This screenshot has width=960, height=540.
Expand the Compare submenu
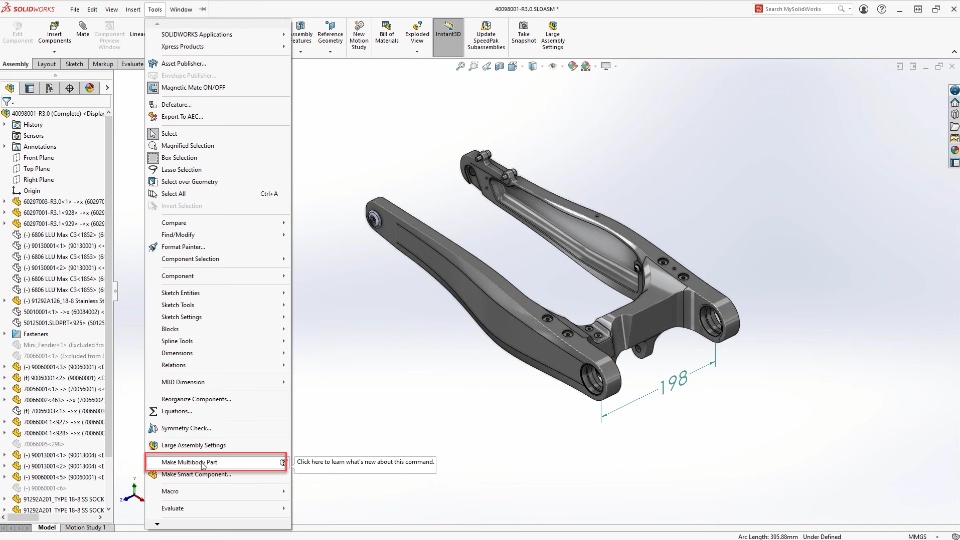[217, 223]
